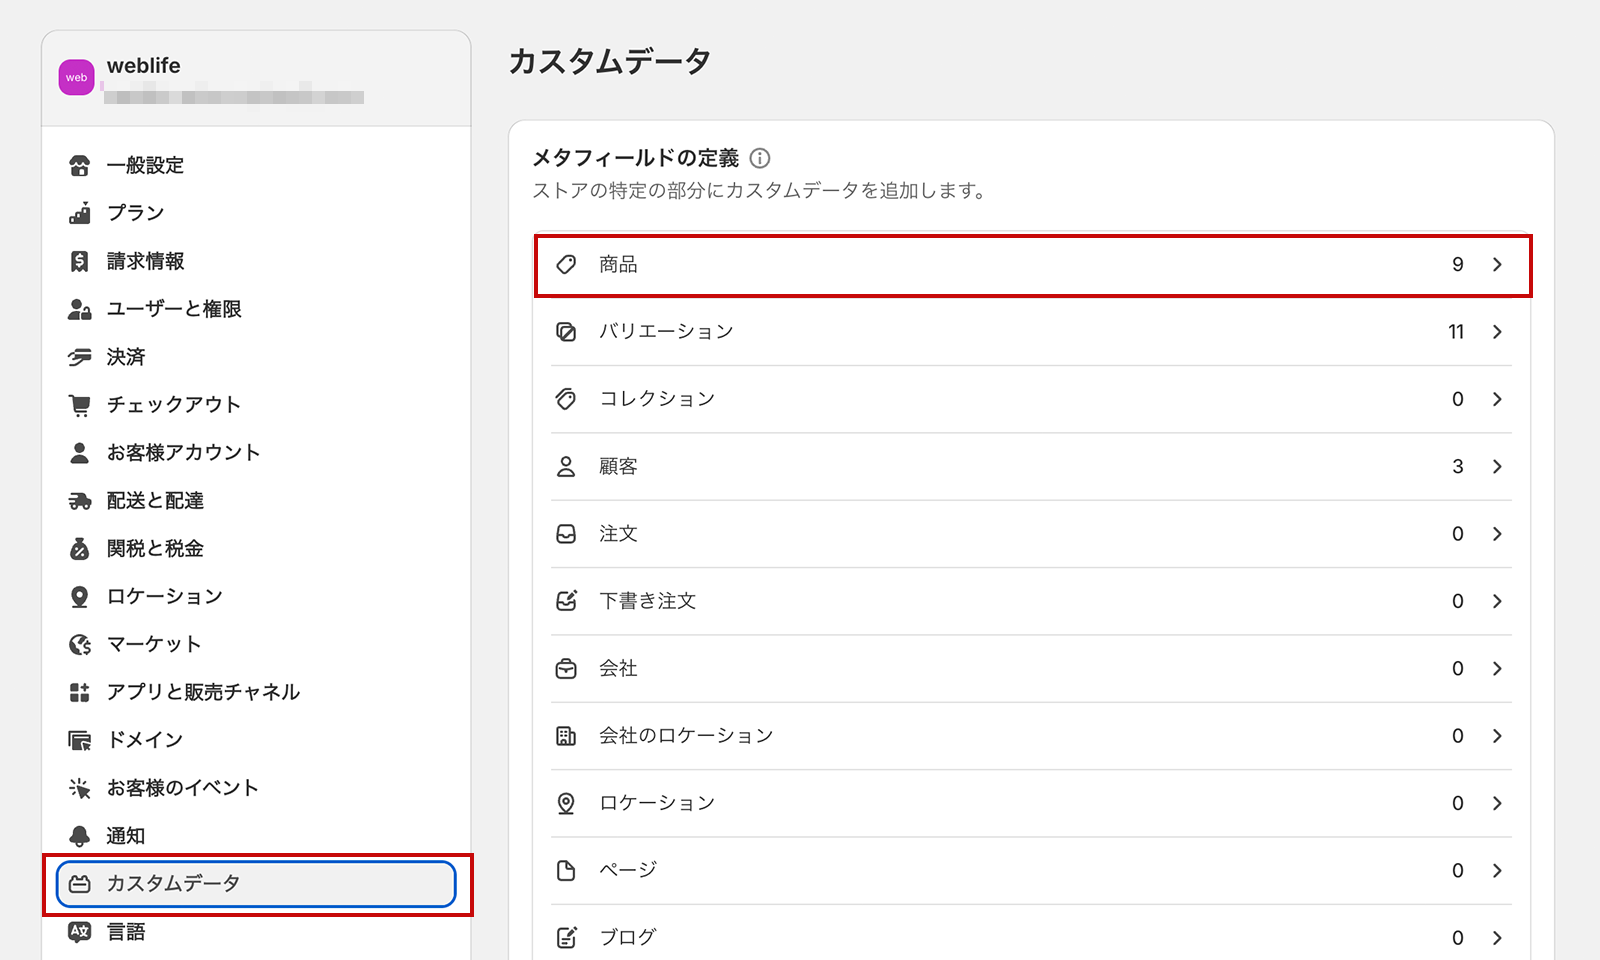Click マーケット label in sidebar
Image resolution: width=1600 pixels, height=960 pixels.
click(154, 645)
